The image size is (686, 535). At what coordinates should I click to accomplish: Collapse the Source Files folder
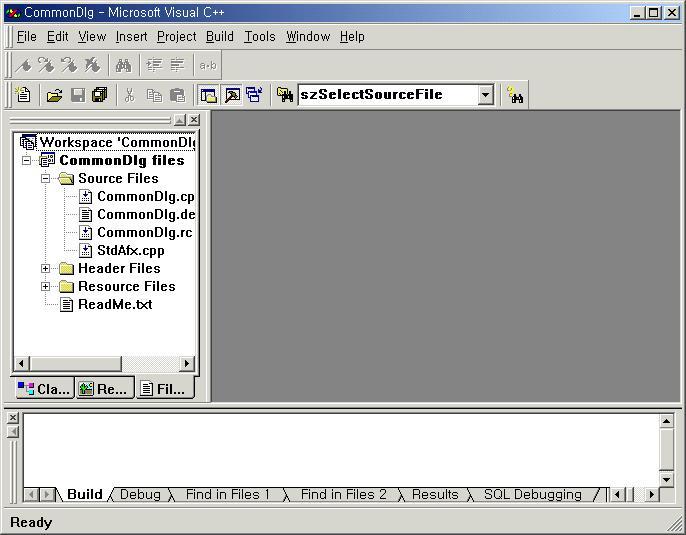45,178
